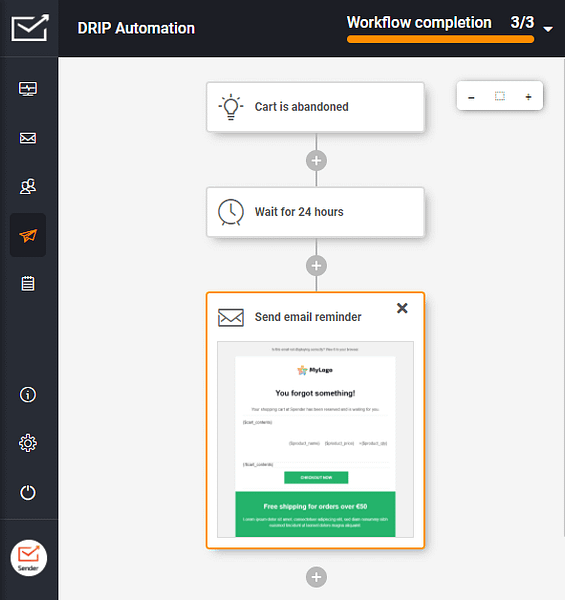The height and width of the screenshot is (600, 565).
Task: Open the email reminder template preview
Action: click(x=316, y=439)
